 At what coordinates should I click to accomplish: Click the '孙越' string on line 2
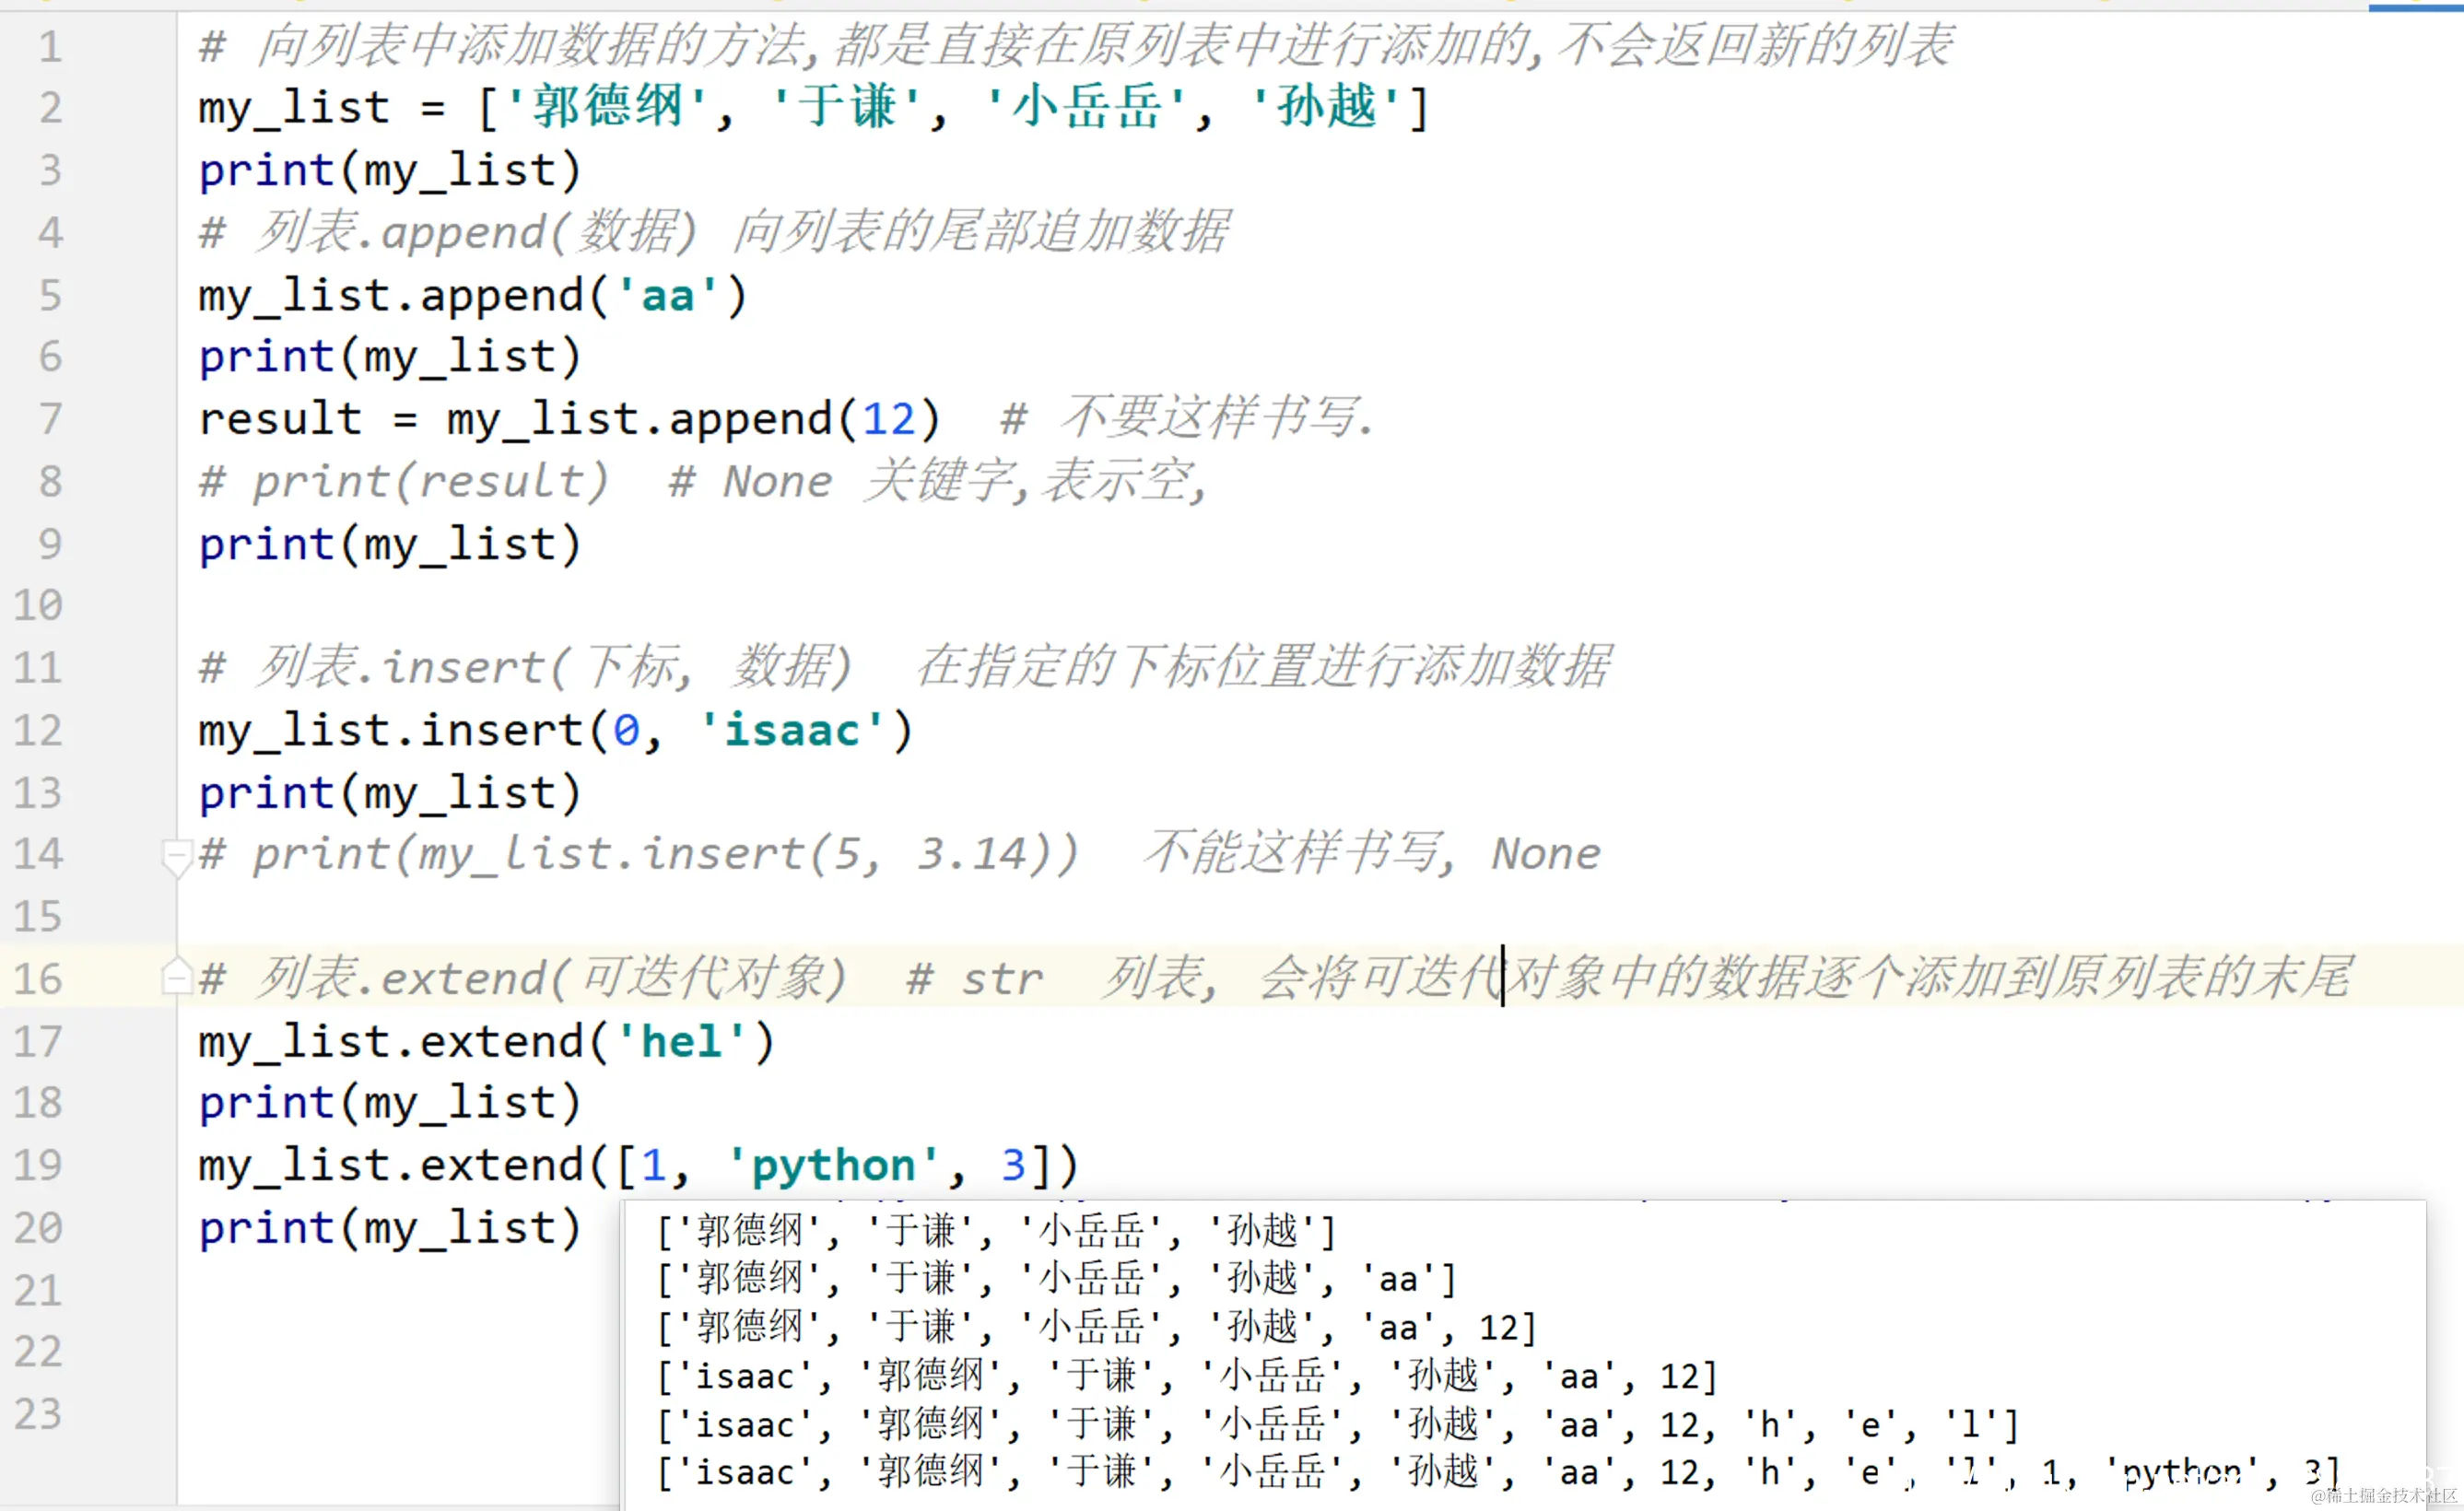click(1326, 108)
